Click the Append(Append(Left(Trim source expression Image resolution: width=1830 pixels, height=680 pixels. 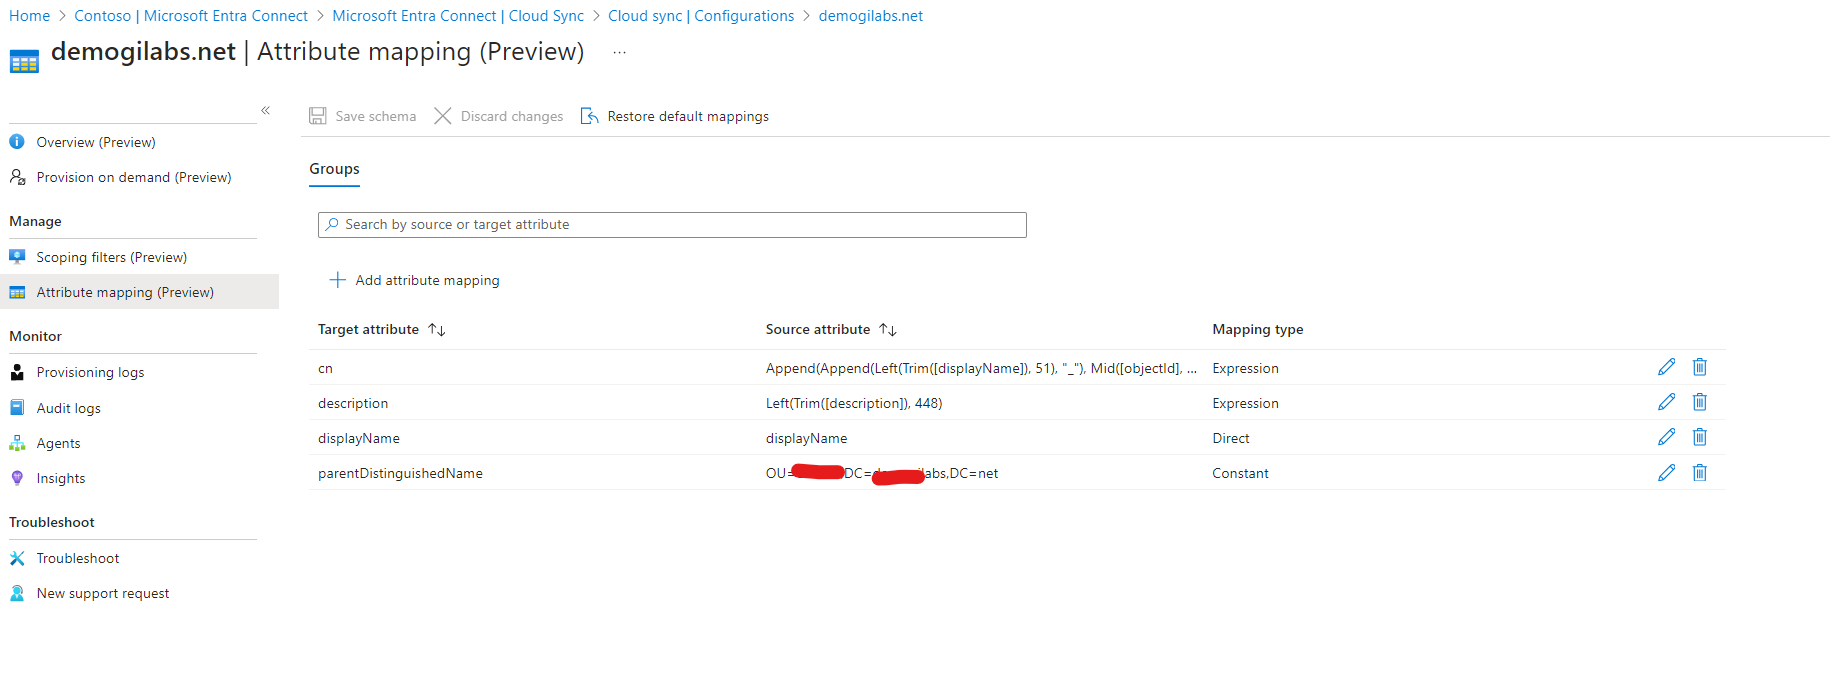[x=981, y=368]
